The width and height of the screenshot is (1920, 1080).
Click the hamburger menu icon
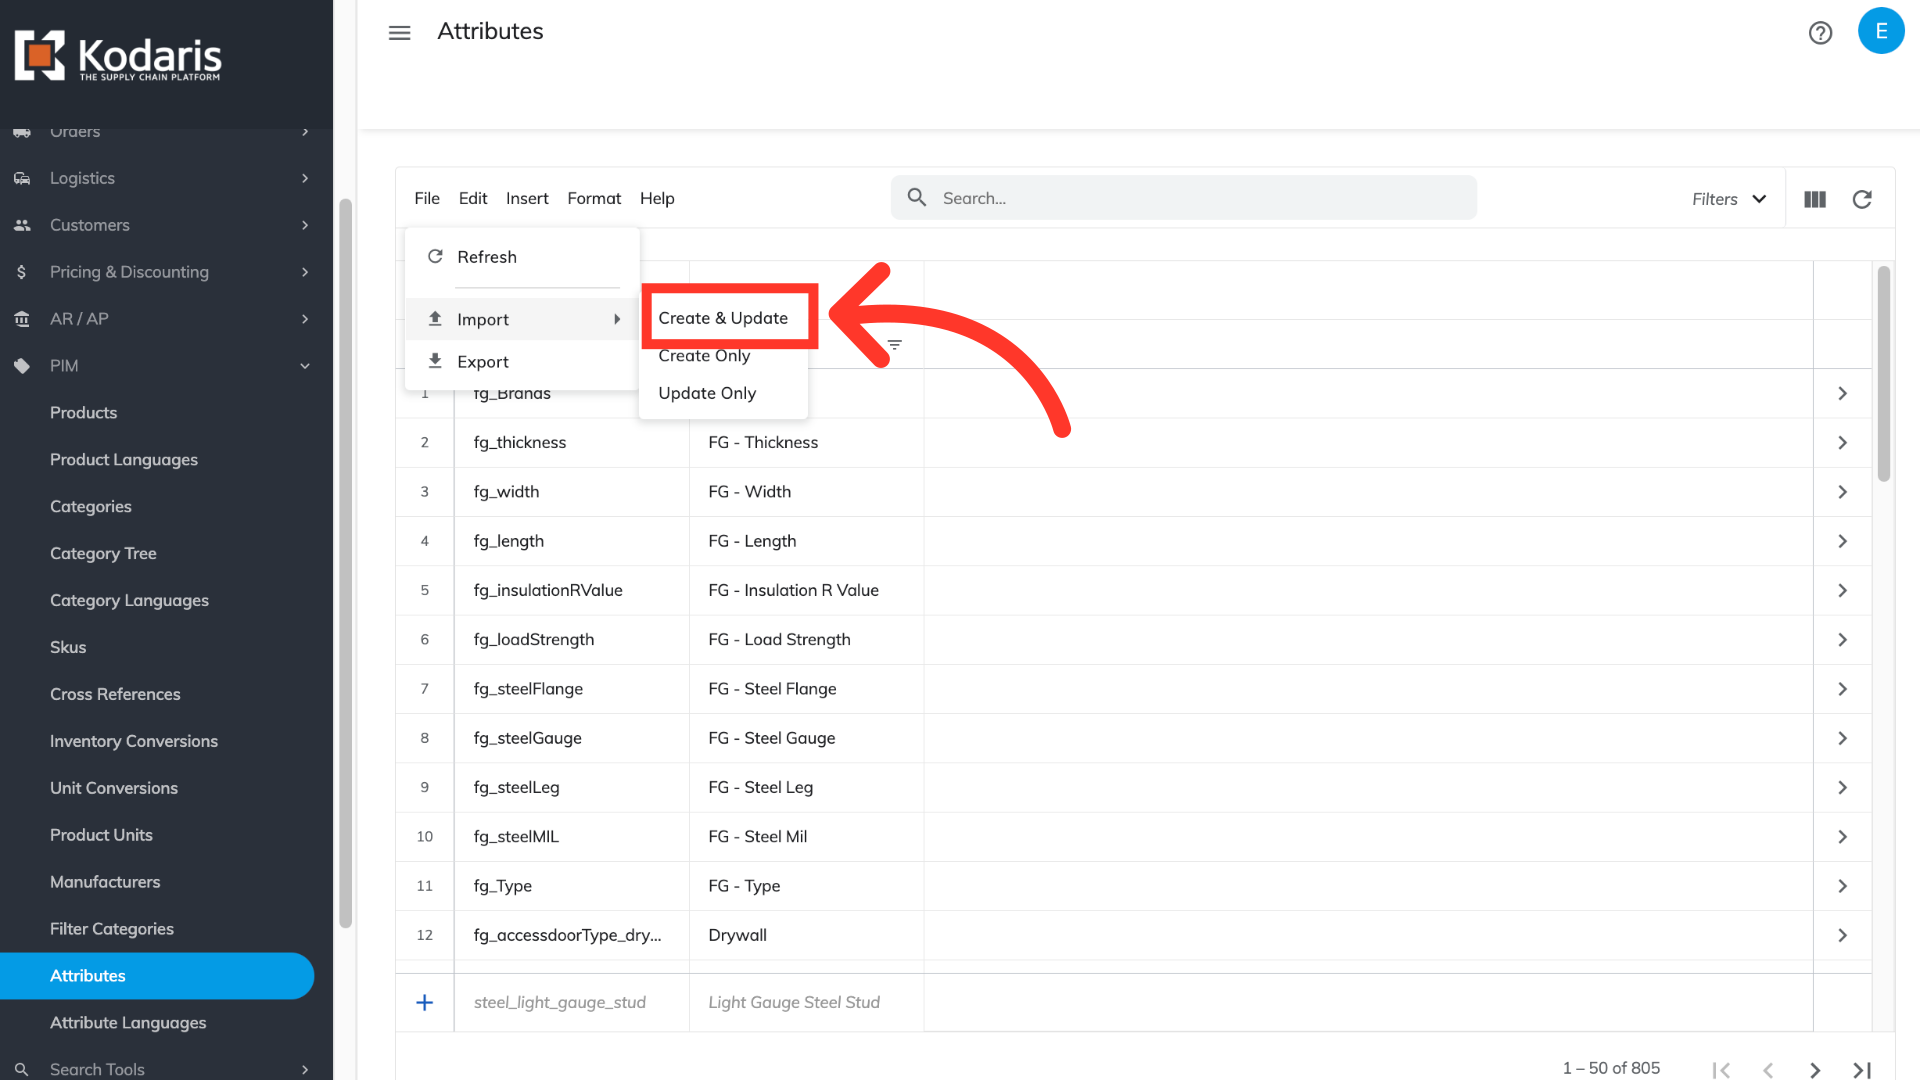point(399,33)
